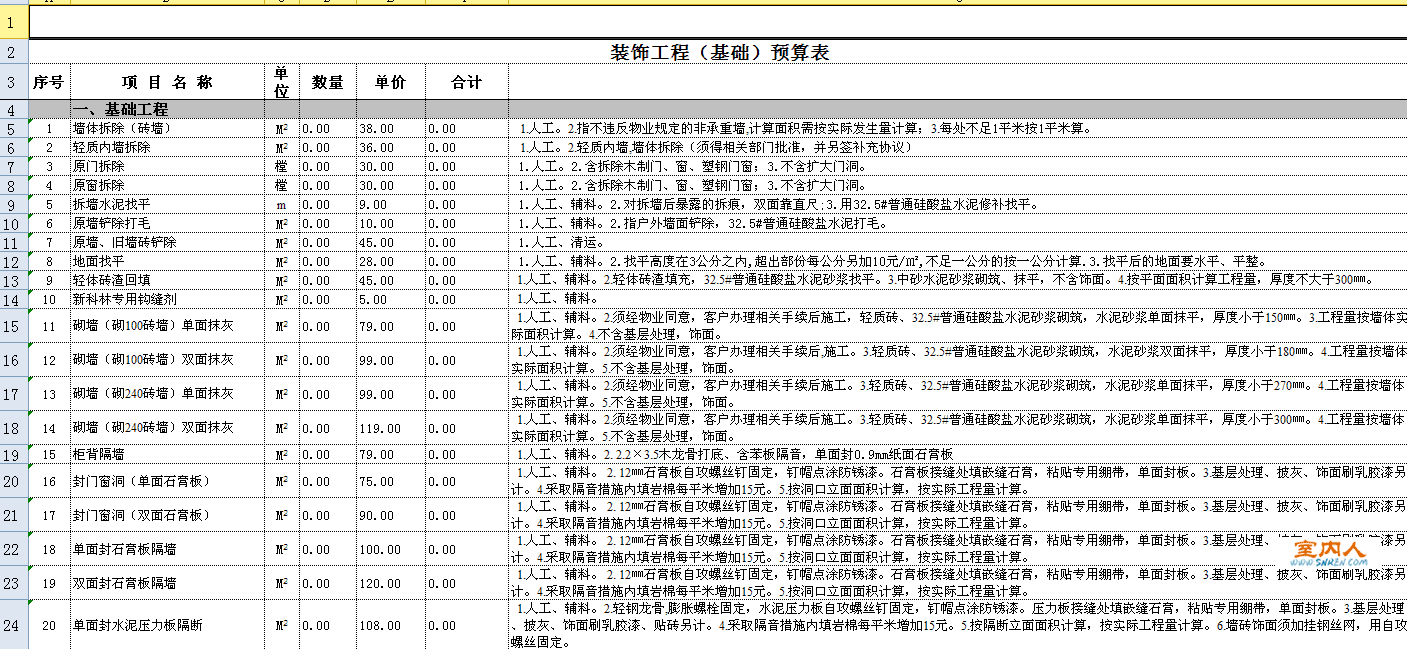Click the 数量 header cell

(x=328, y=83)
